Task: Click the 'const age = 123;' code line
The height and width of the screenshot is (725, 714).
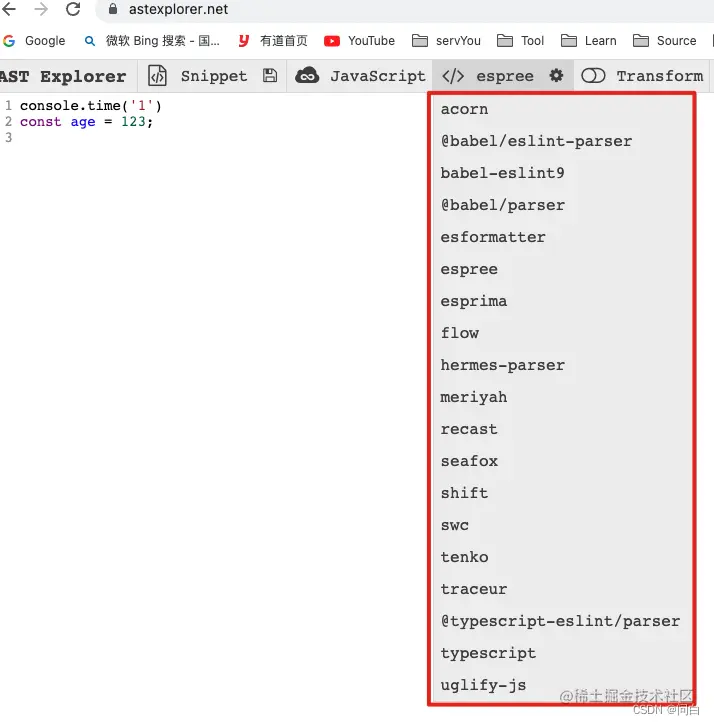Action: click(x=86, y=122)
